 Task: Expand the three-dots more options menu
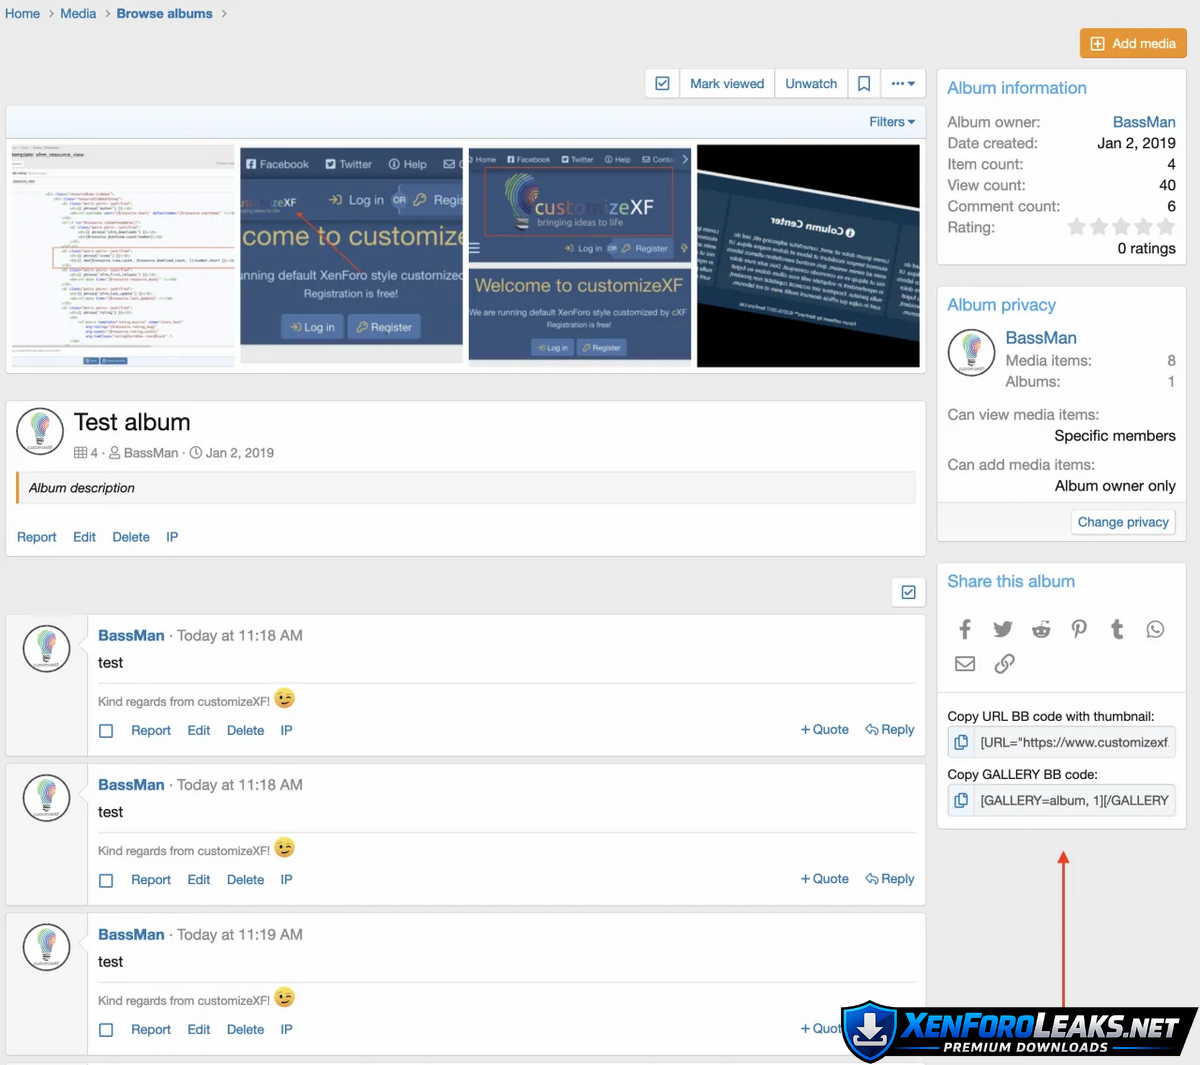point(903,84)
